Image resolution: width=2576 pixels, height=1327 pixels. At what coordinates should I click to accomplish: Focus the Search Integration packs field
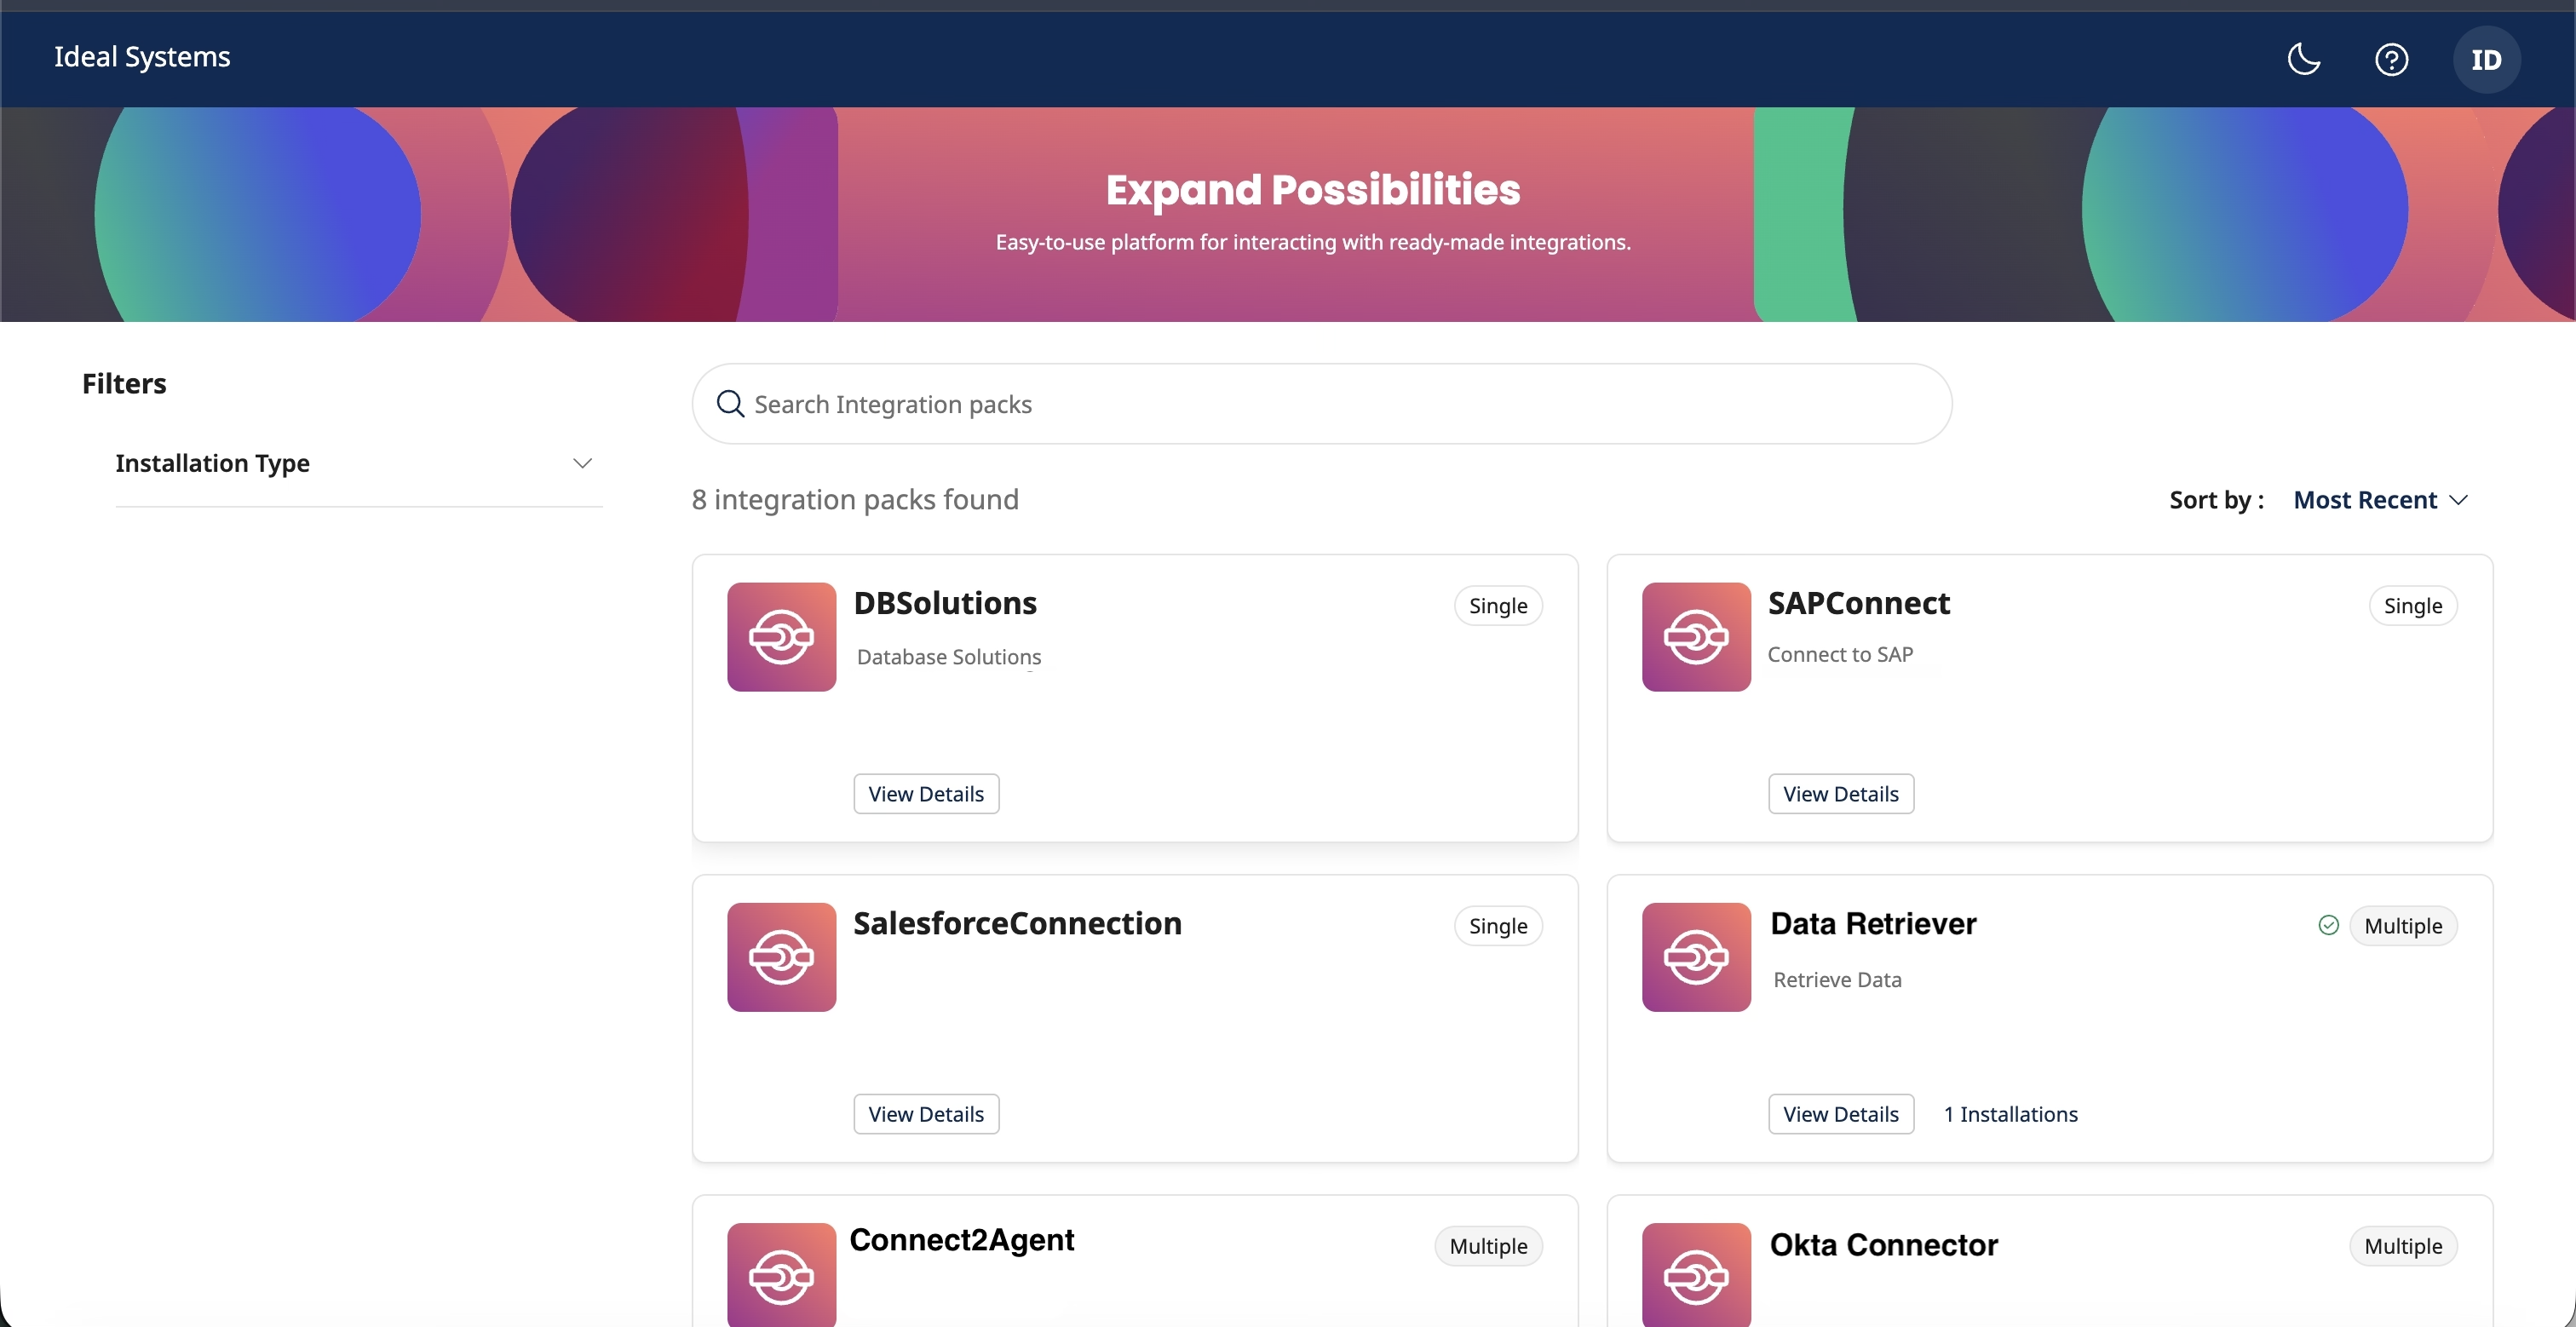tap(1320, 404)
